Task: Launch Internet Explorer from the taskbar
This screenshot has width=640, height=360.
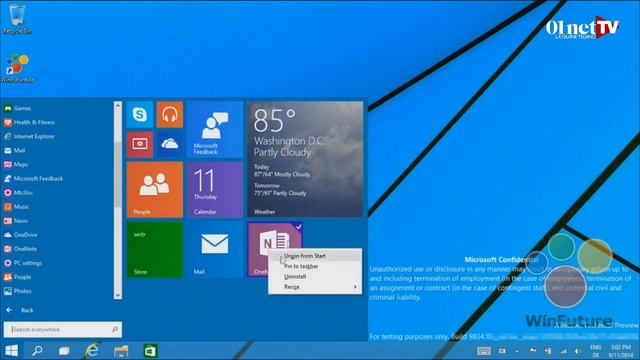Action: point(93,350)
